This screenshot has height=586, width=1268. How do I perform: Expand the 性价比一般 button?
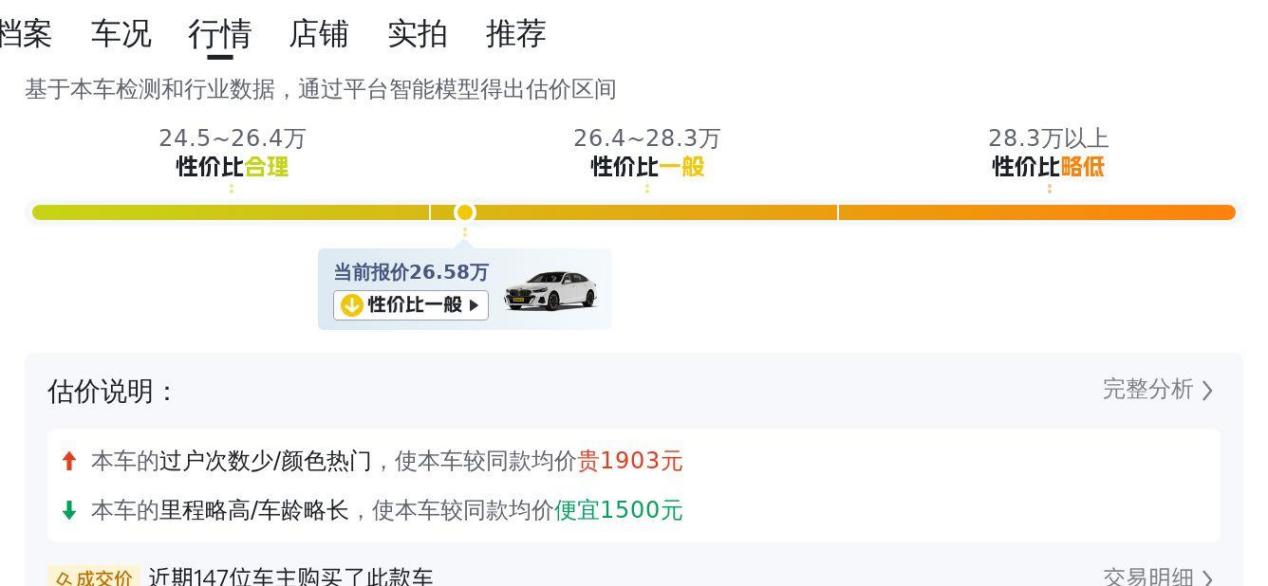(411, 305)
